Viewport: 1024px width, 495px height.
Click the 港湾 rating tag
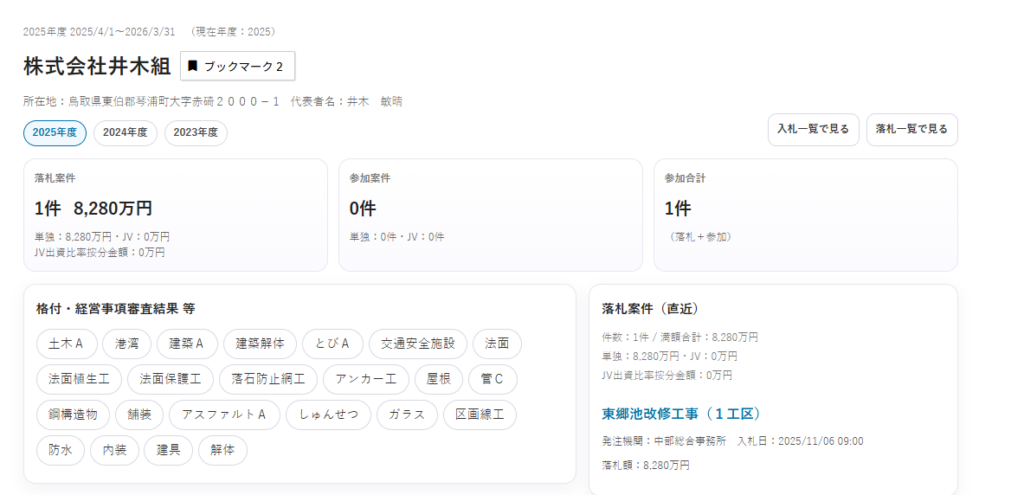126,344
